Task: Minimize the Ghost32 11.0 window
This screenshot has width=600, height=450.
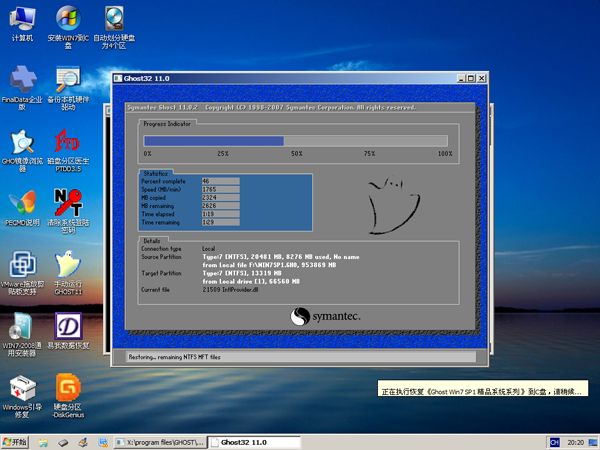Action: pyautogui.click(x=461, y=78)
